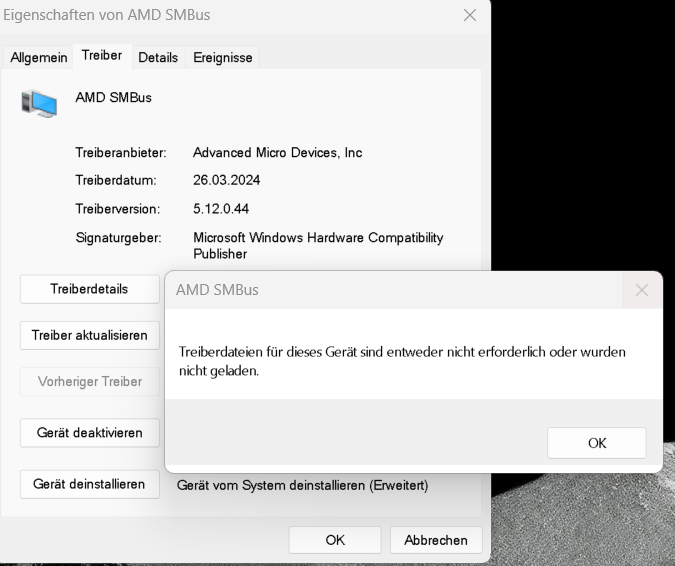Open the Details tab

point(158,57)
